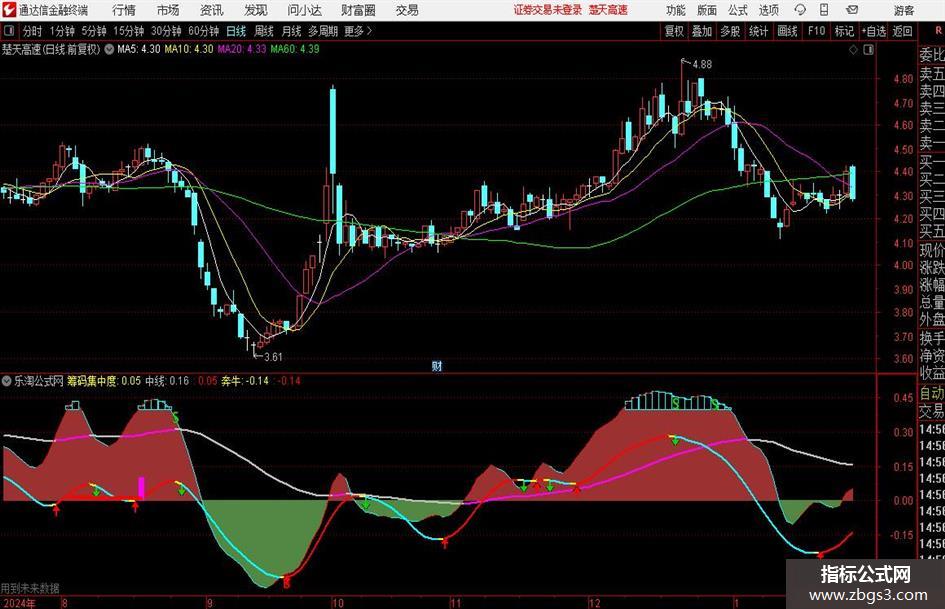Switch to the 15分钟 period tab
The height and width of the screenshot is (609, 945).
(x=129, y=31)
